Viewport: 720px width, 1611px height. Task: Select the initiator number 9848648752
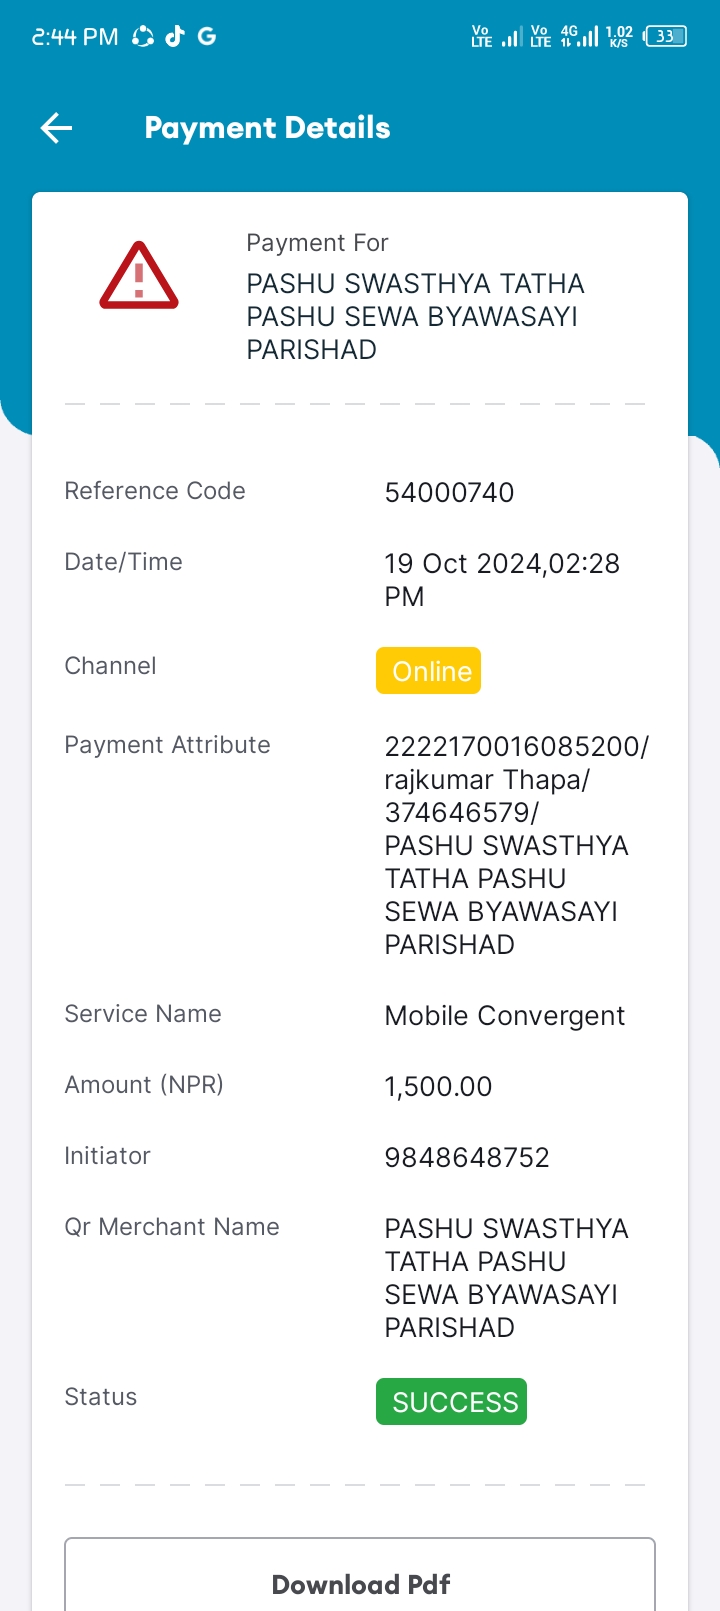click(467, 1157)
